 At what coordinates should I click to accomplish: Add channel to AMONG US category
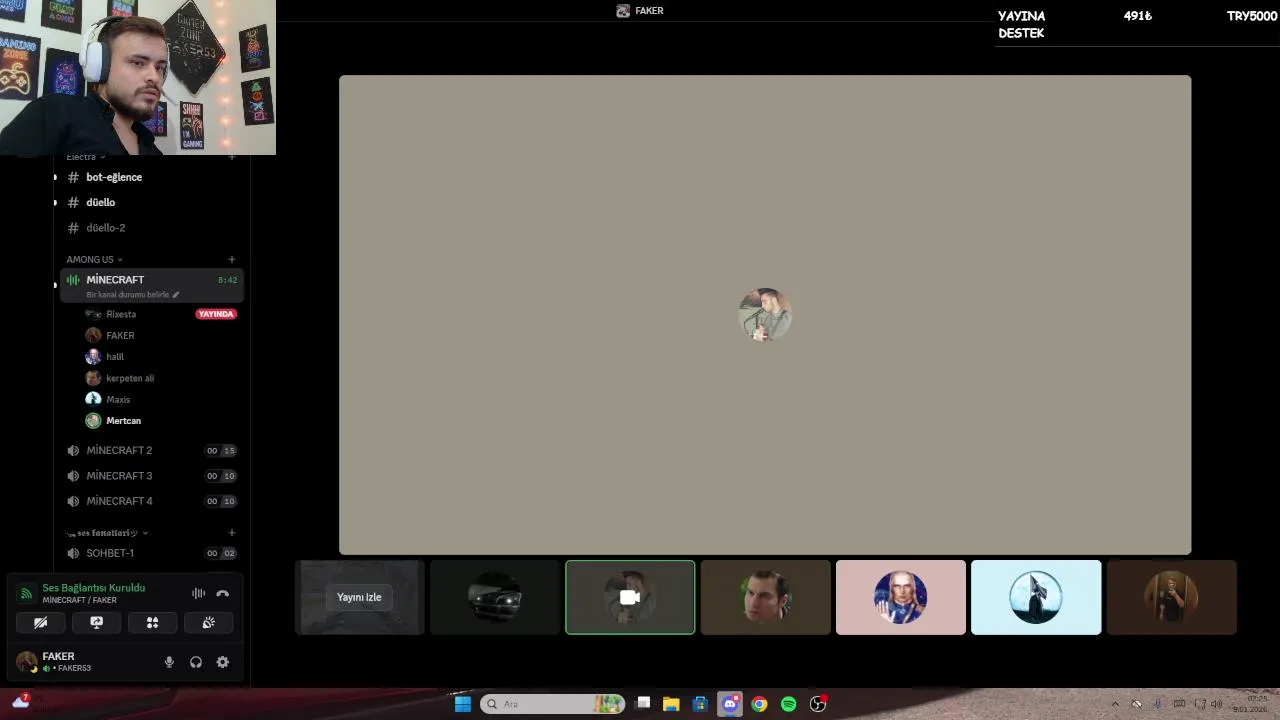tap(232, 259)
